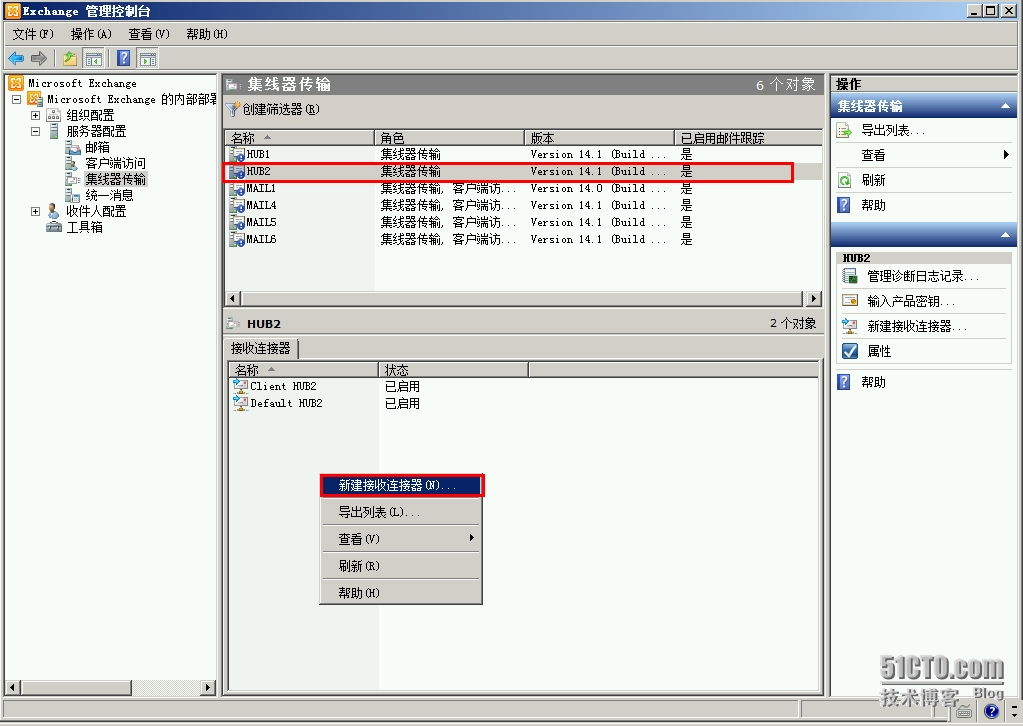The height and width of the screenshot is (726, 1023).
Task: Collapse the 服务器配置 tree node
Action: pos(35,131)
